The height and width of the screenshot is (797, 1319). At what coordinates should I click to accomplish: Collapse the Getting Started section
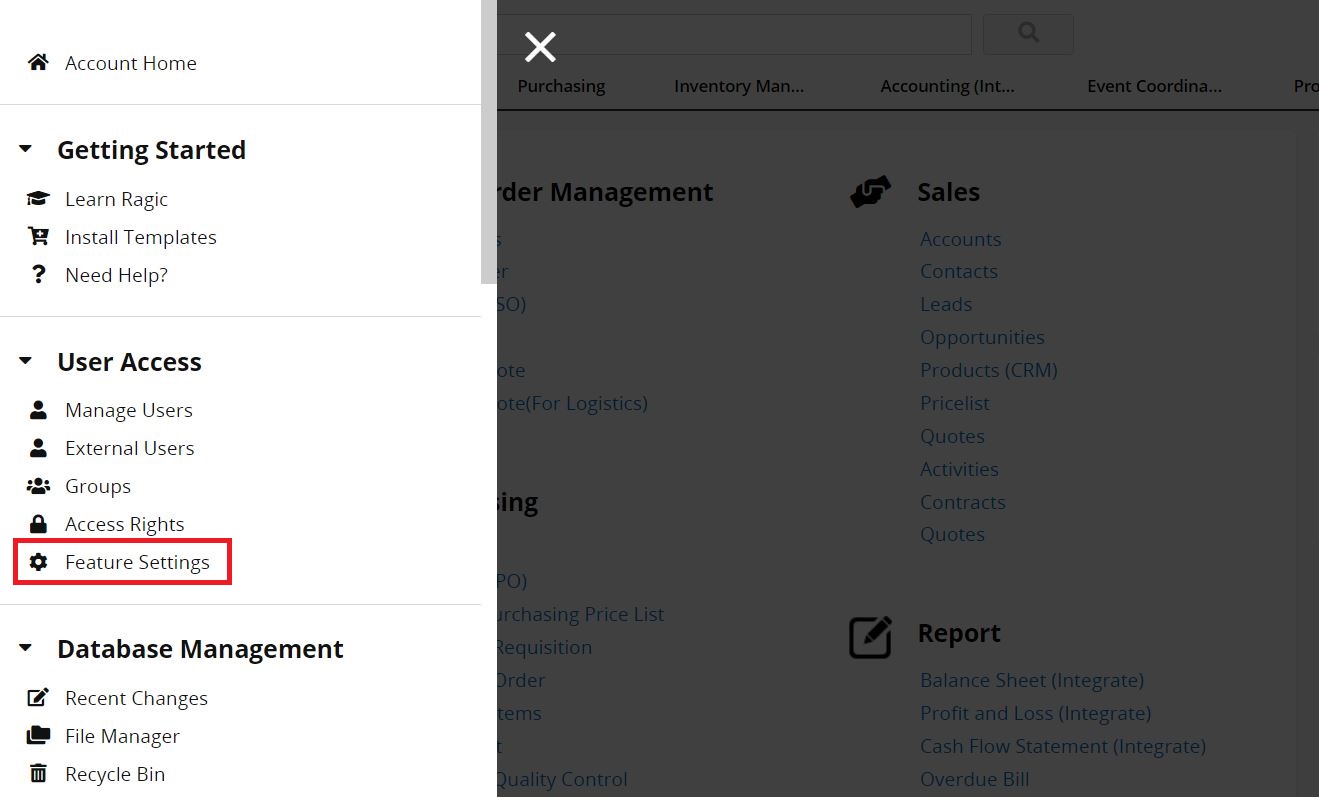[25, 147]
